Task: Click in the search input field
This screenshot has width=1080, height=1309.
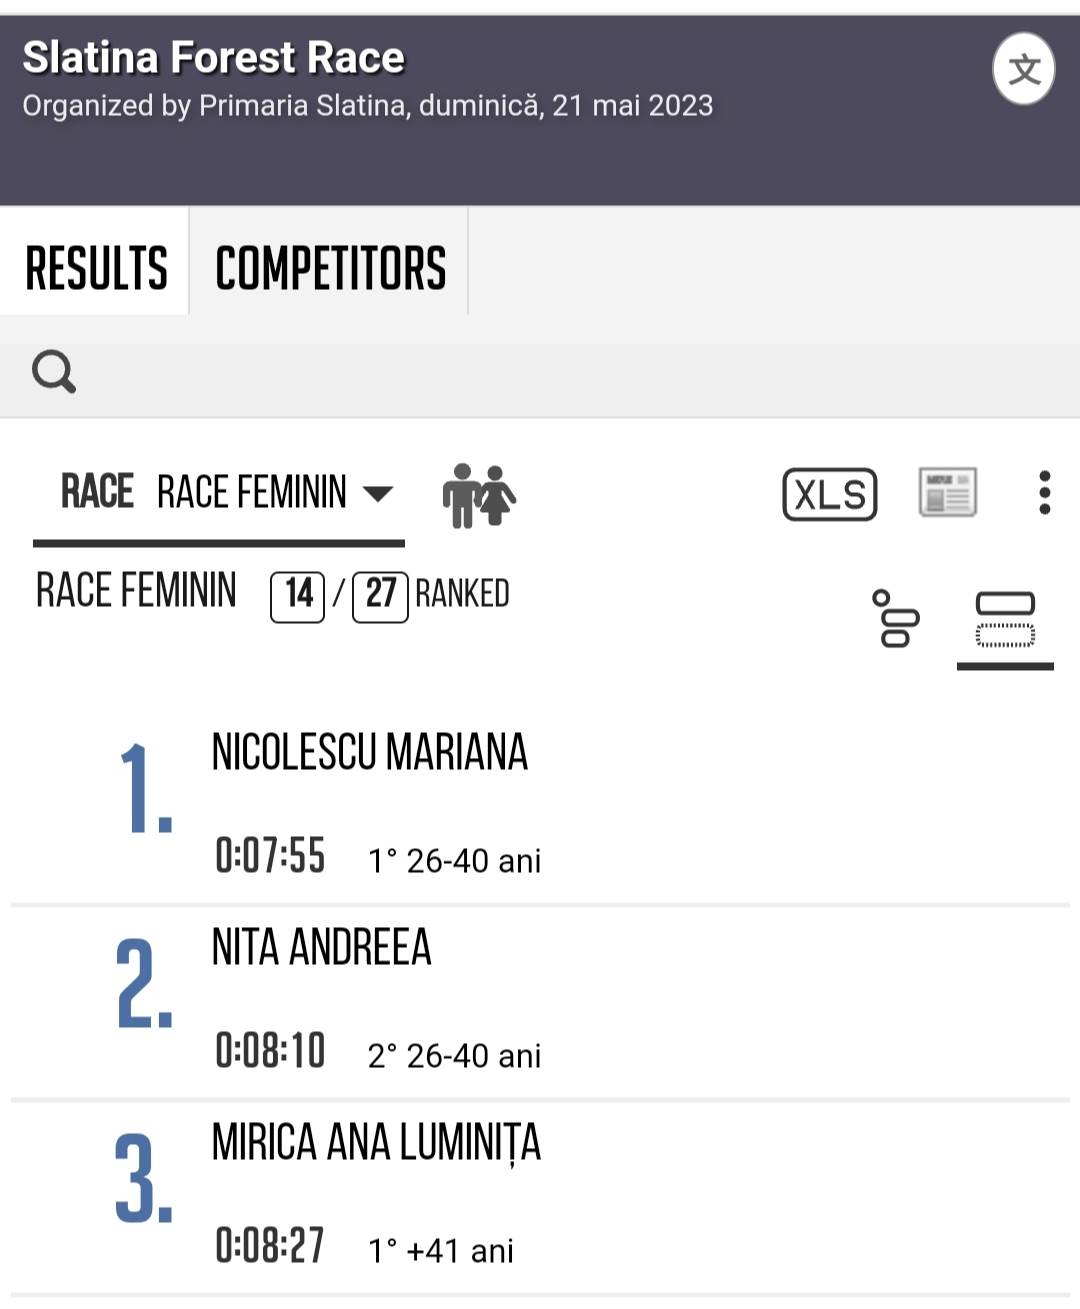Action: tap(560, 372)
